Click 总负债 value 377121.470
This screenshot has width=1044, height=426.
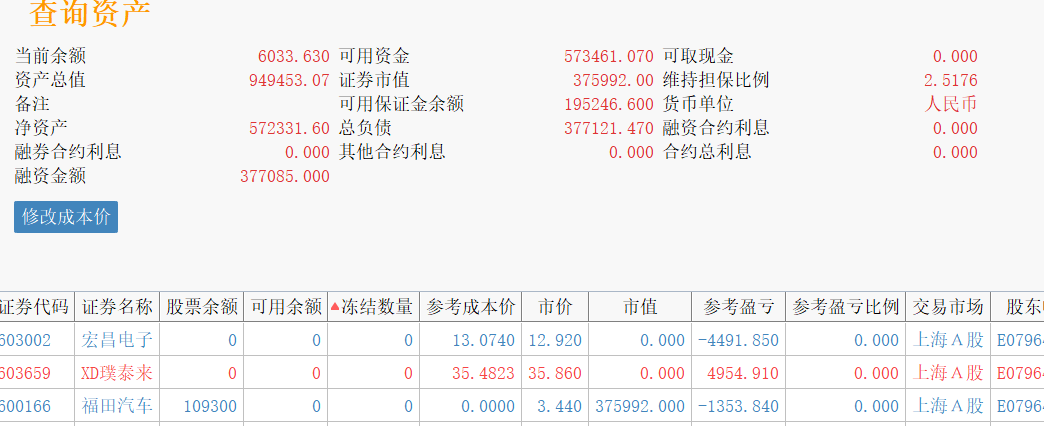point(609,128)
